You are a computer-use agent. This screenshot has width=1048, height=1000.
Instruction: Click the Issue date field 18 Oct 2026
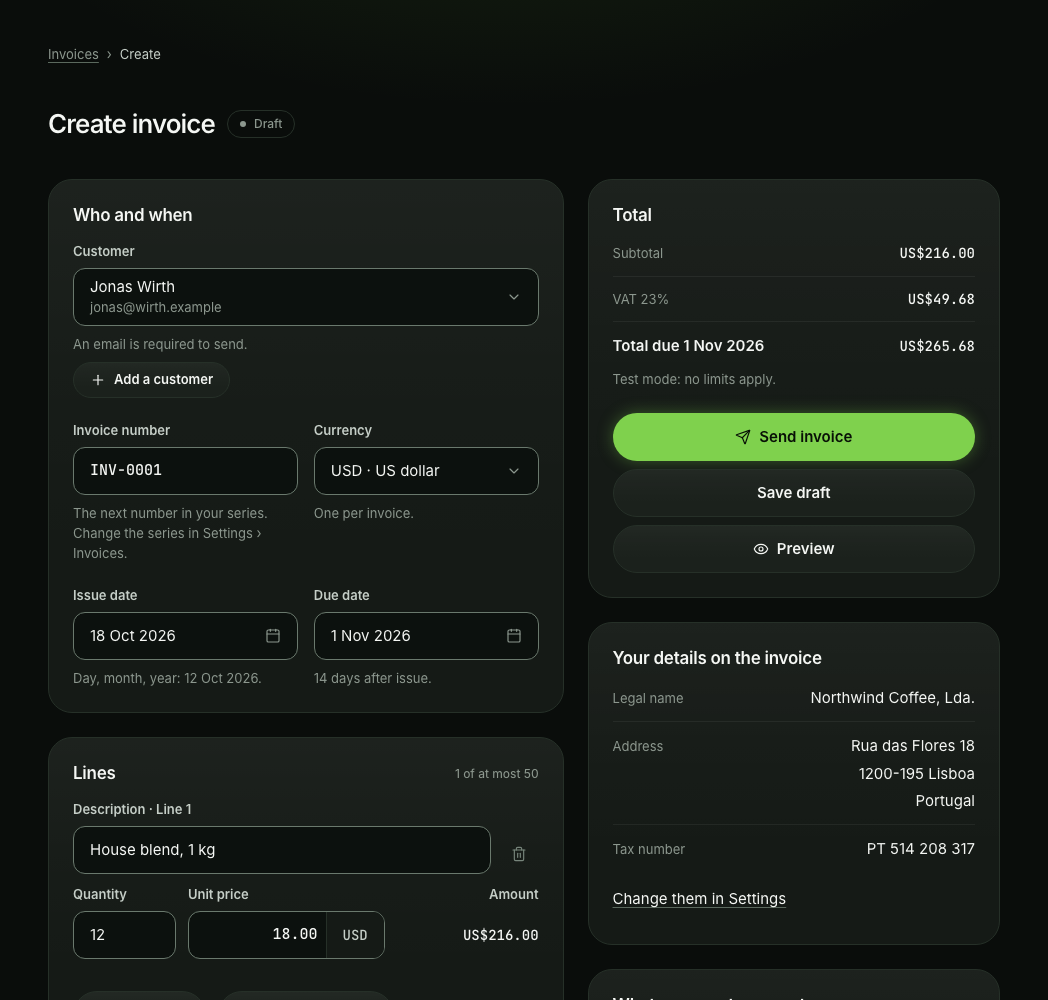[x=185, y=636]
